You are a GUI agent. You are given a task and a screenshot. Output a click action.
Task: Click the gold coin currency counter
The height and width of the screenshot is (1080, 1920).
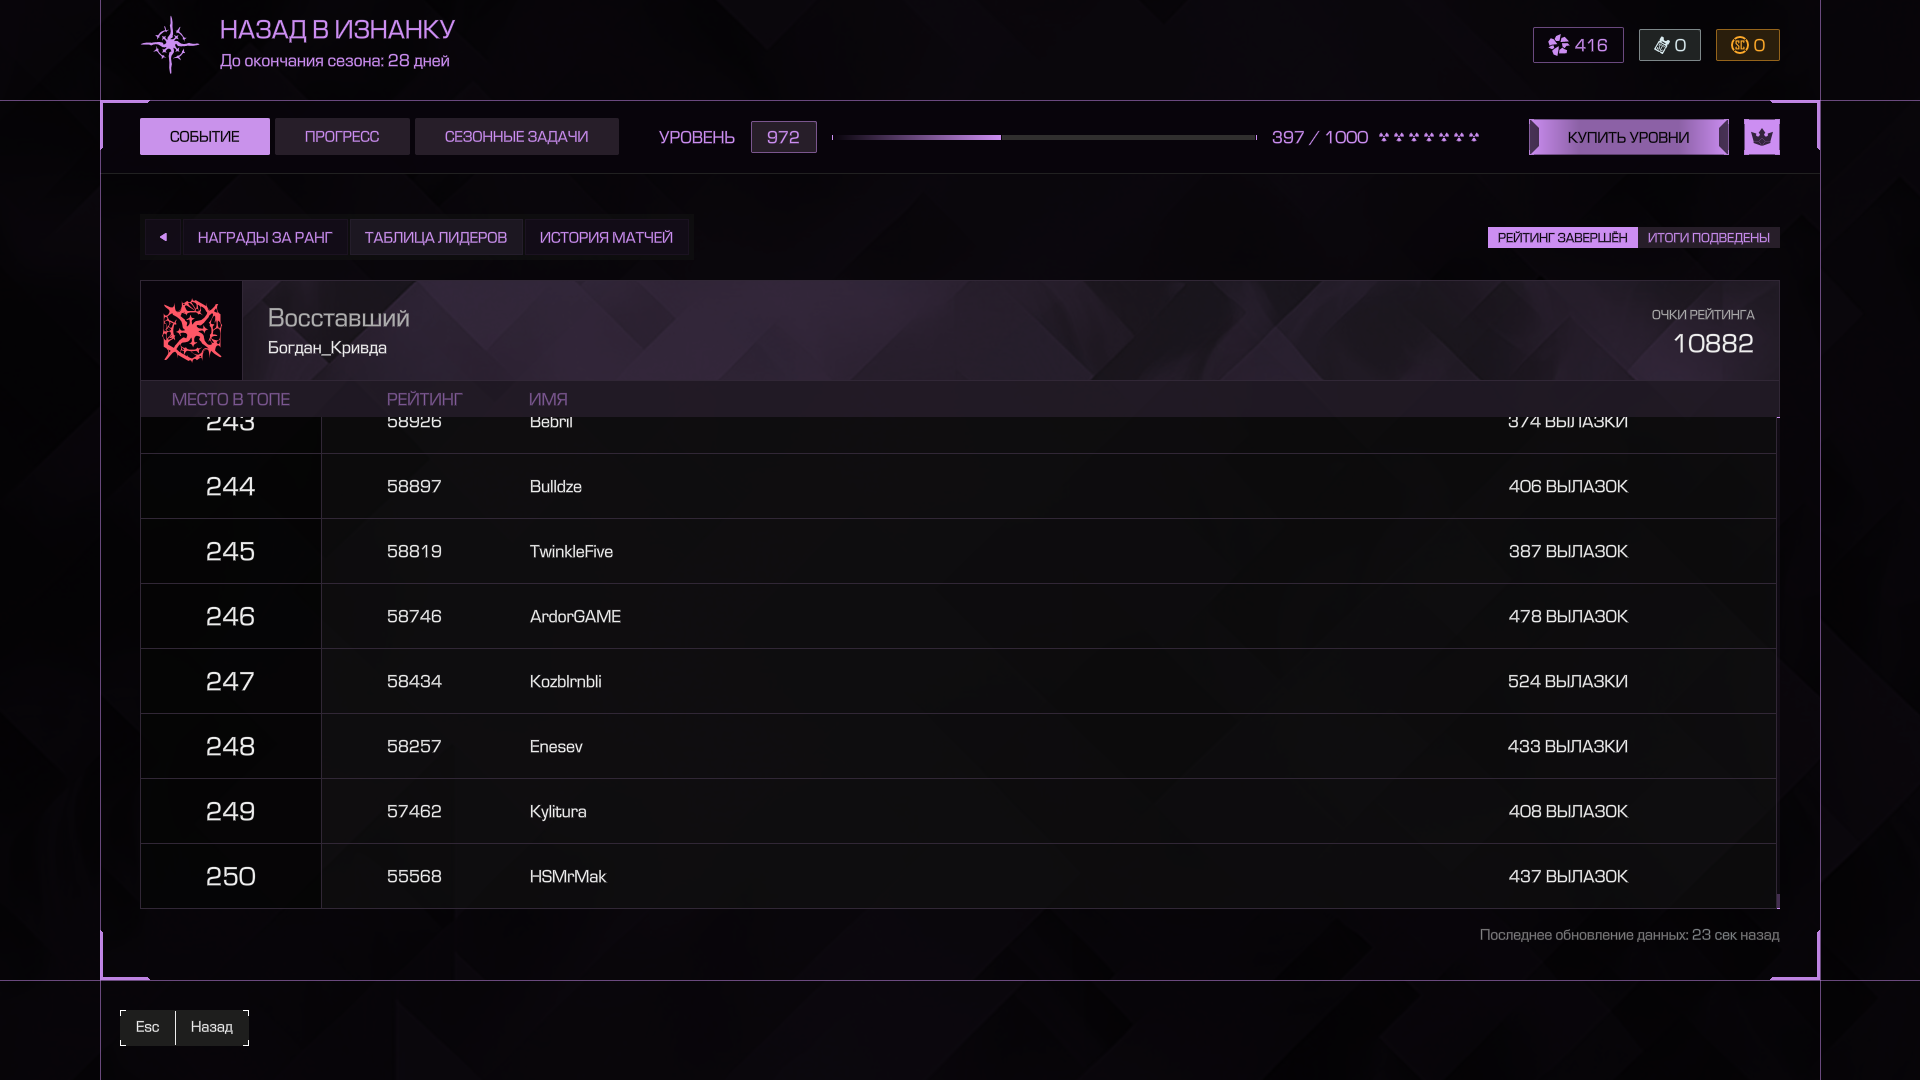pyautogui.click(x=1747, y=45)
